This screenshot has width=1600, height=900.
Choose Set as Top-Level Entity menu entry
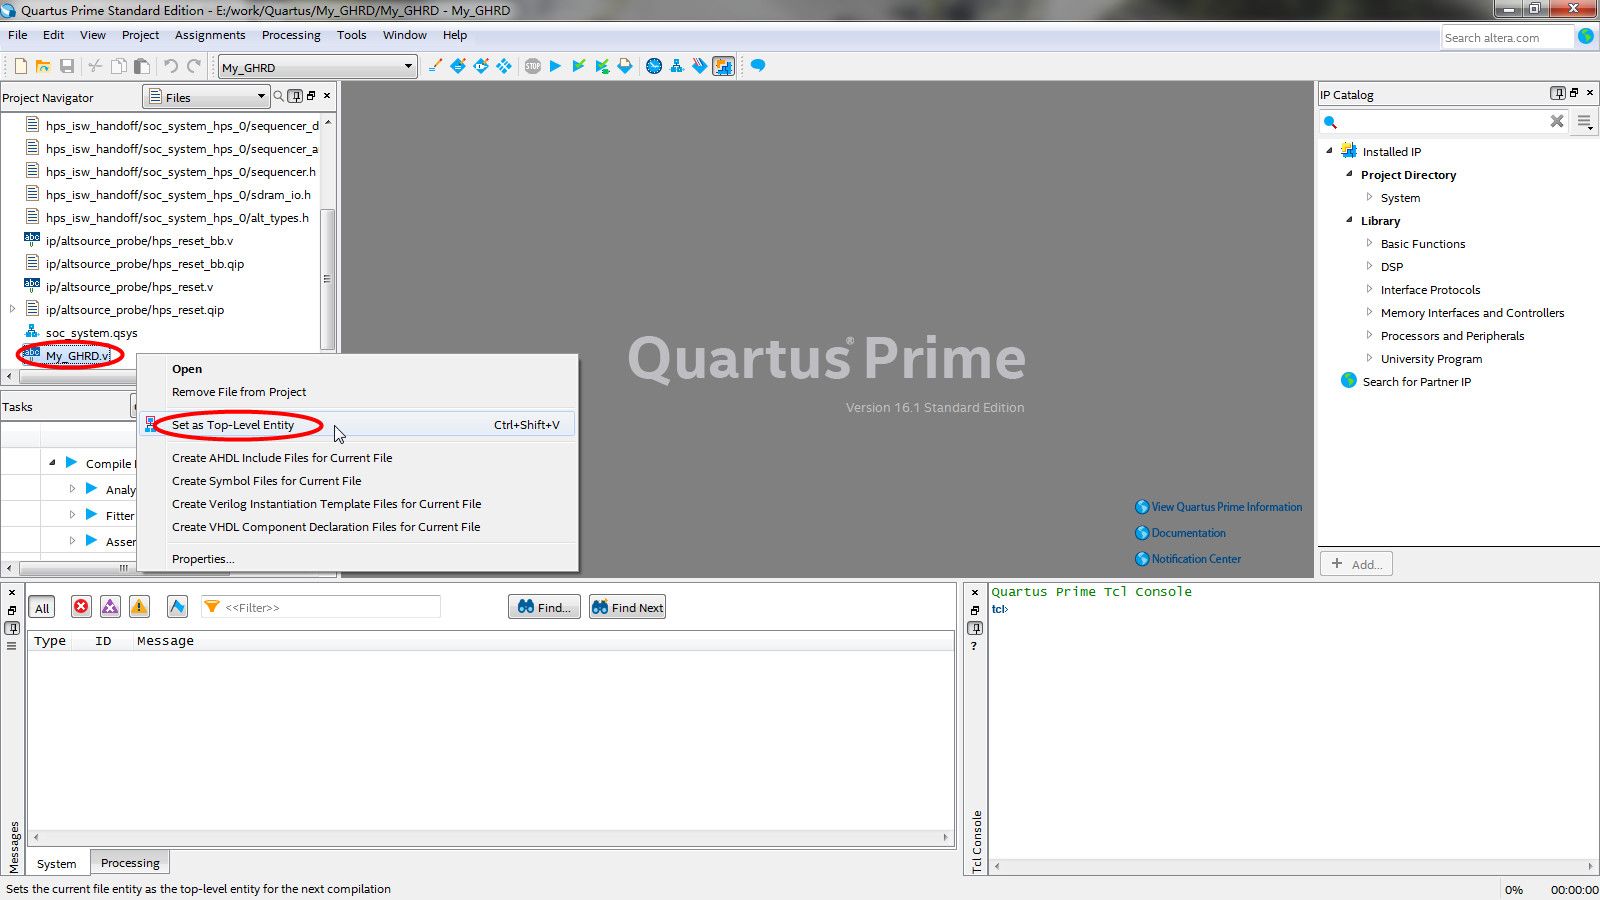click(357, 425)
